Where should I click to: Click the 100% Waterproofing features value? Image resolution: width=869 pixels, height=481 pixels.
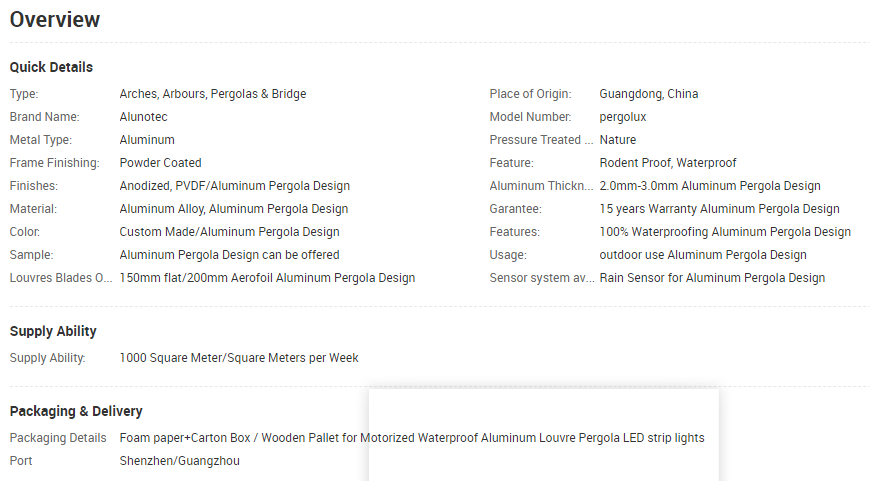[725, 232]
